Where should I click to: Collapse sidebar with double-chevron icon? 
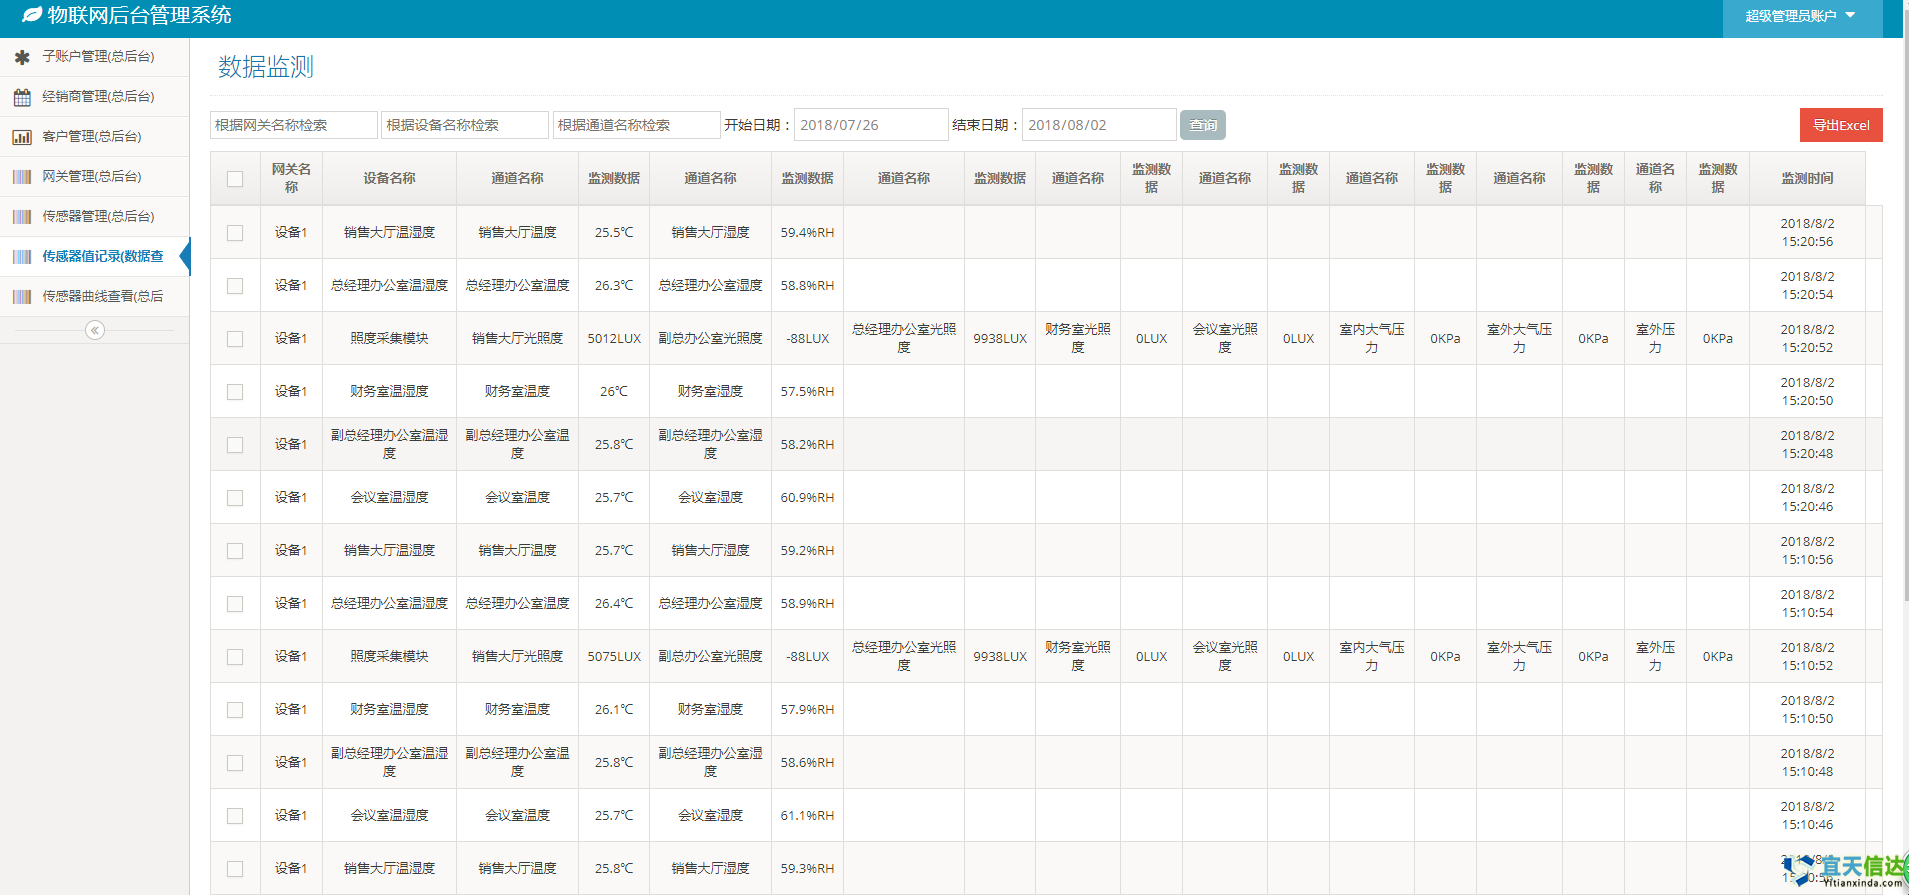click(x=95, y=330)
